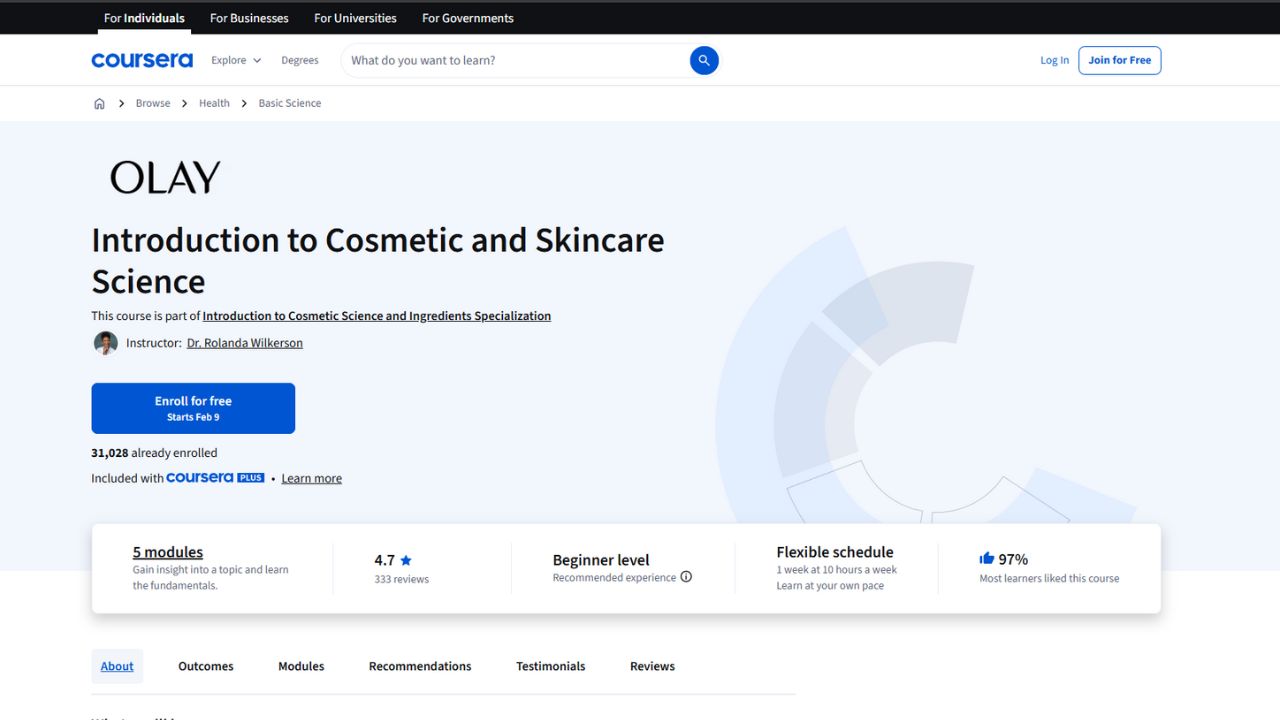Select For Universities in the top bar
This screenshot has width=1280, height=720.
click(355, 17)
